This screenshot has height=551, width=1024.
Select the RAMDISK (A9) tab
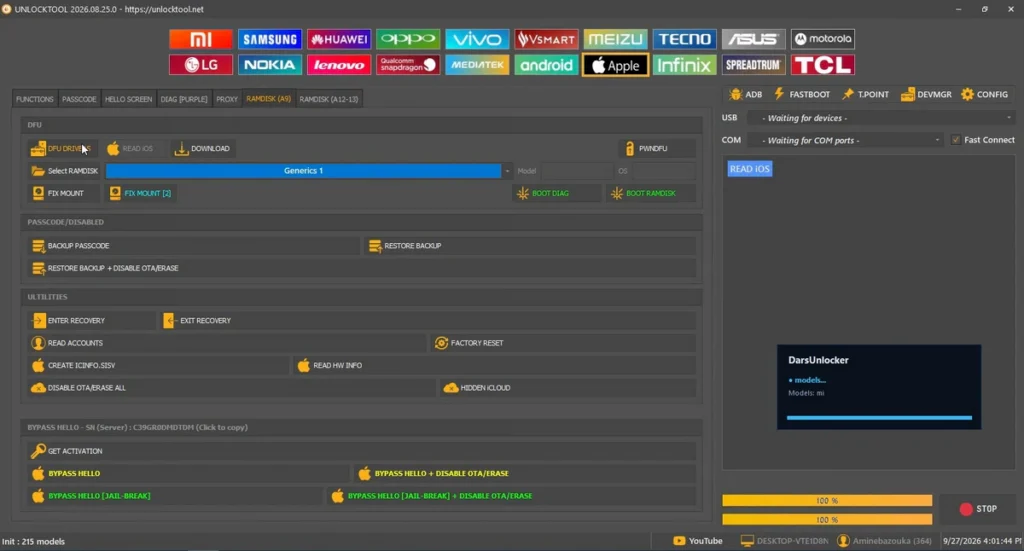268,99
